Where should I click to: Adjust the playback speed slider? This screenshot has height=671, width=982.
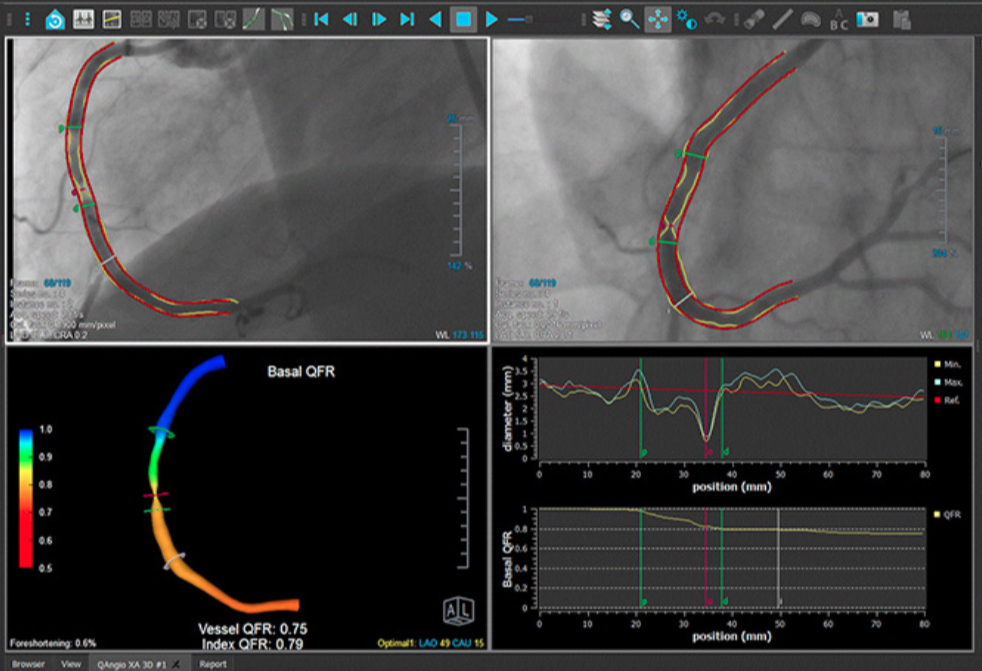point(519,19)
